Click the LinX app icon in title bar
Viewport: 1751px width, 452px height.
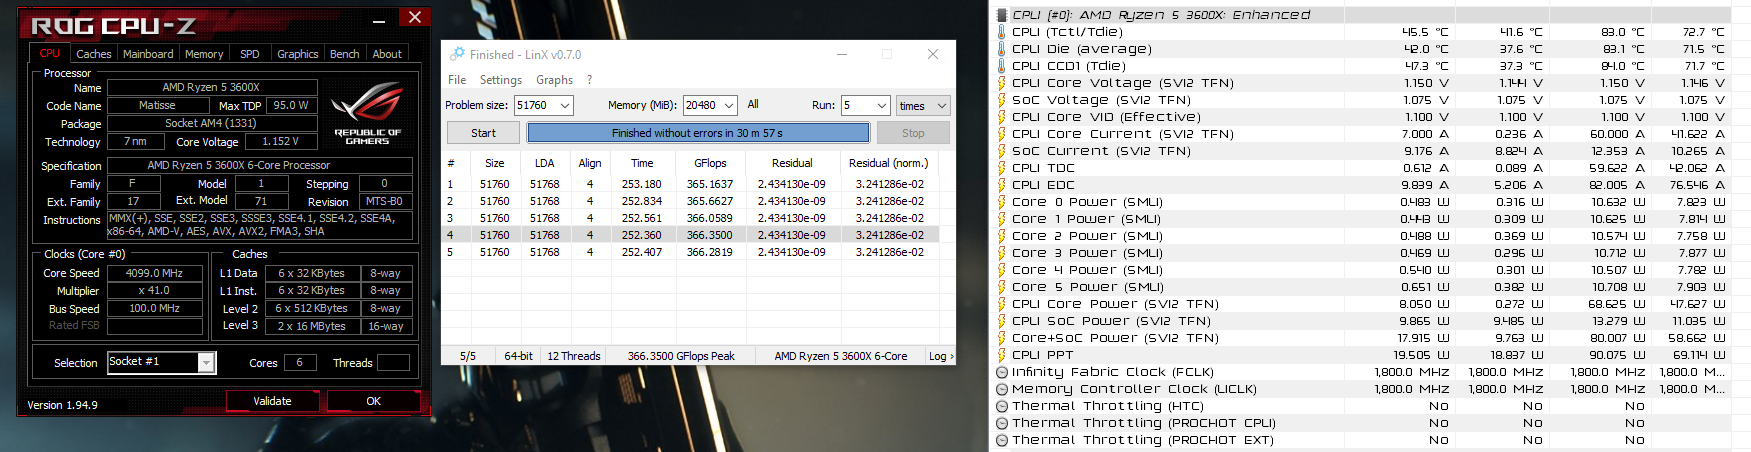point(457,54)
